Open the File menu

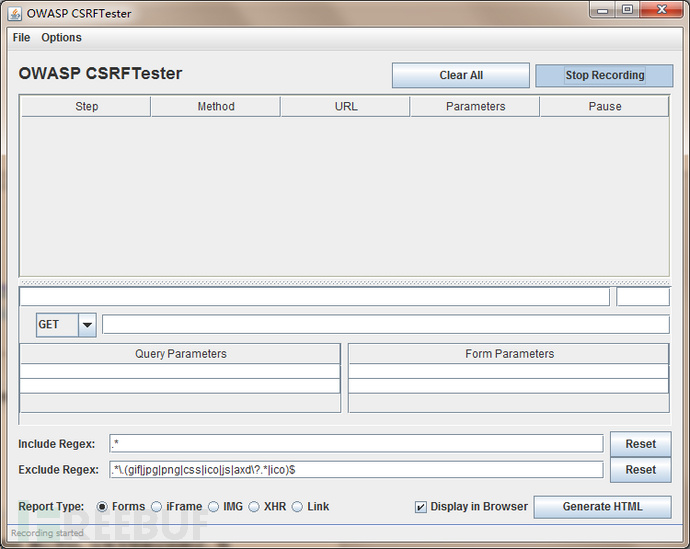pos(21,38)
